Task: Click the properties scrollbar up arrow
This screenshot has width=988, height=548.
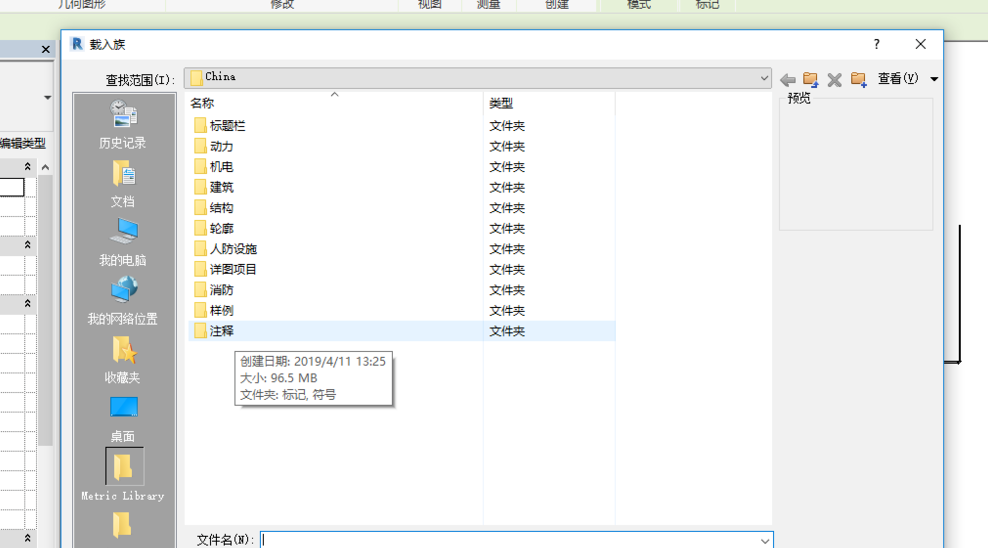Action: [45, 167]
